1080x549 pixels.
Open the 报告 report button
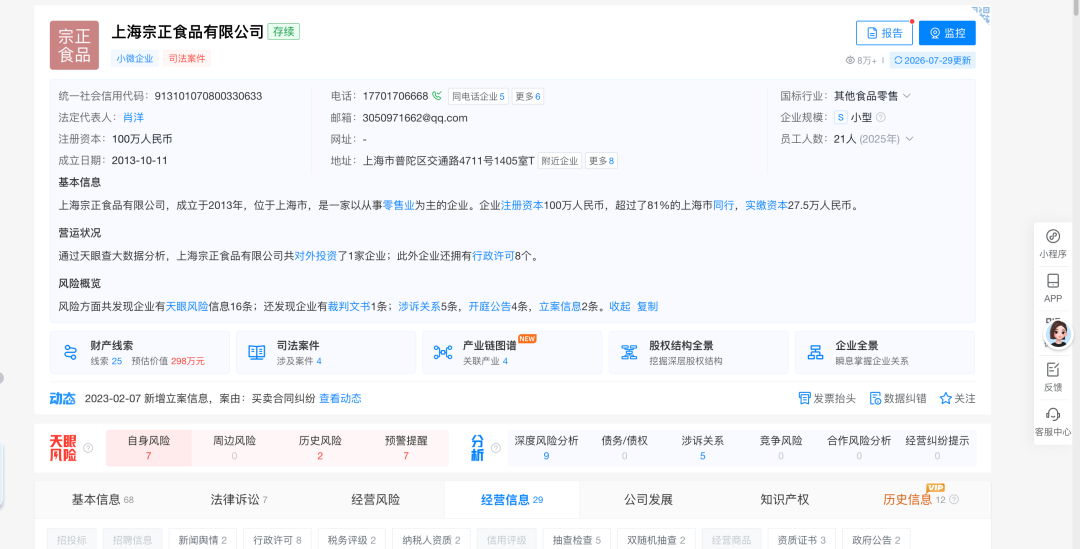[884, 33]
